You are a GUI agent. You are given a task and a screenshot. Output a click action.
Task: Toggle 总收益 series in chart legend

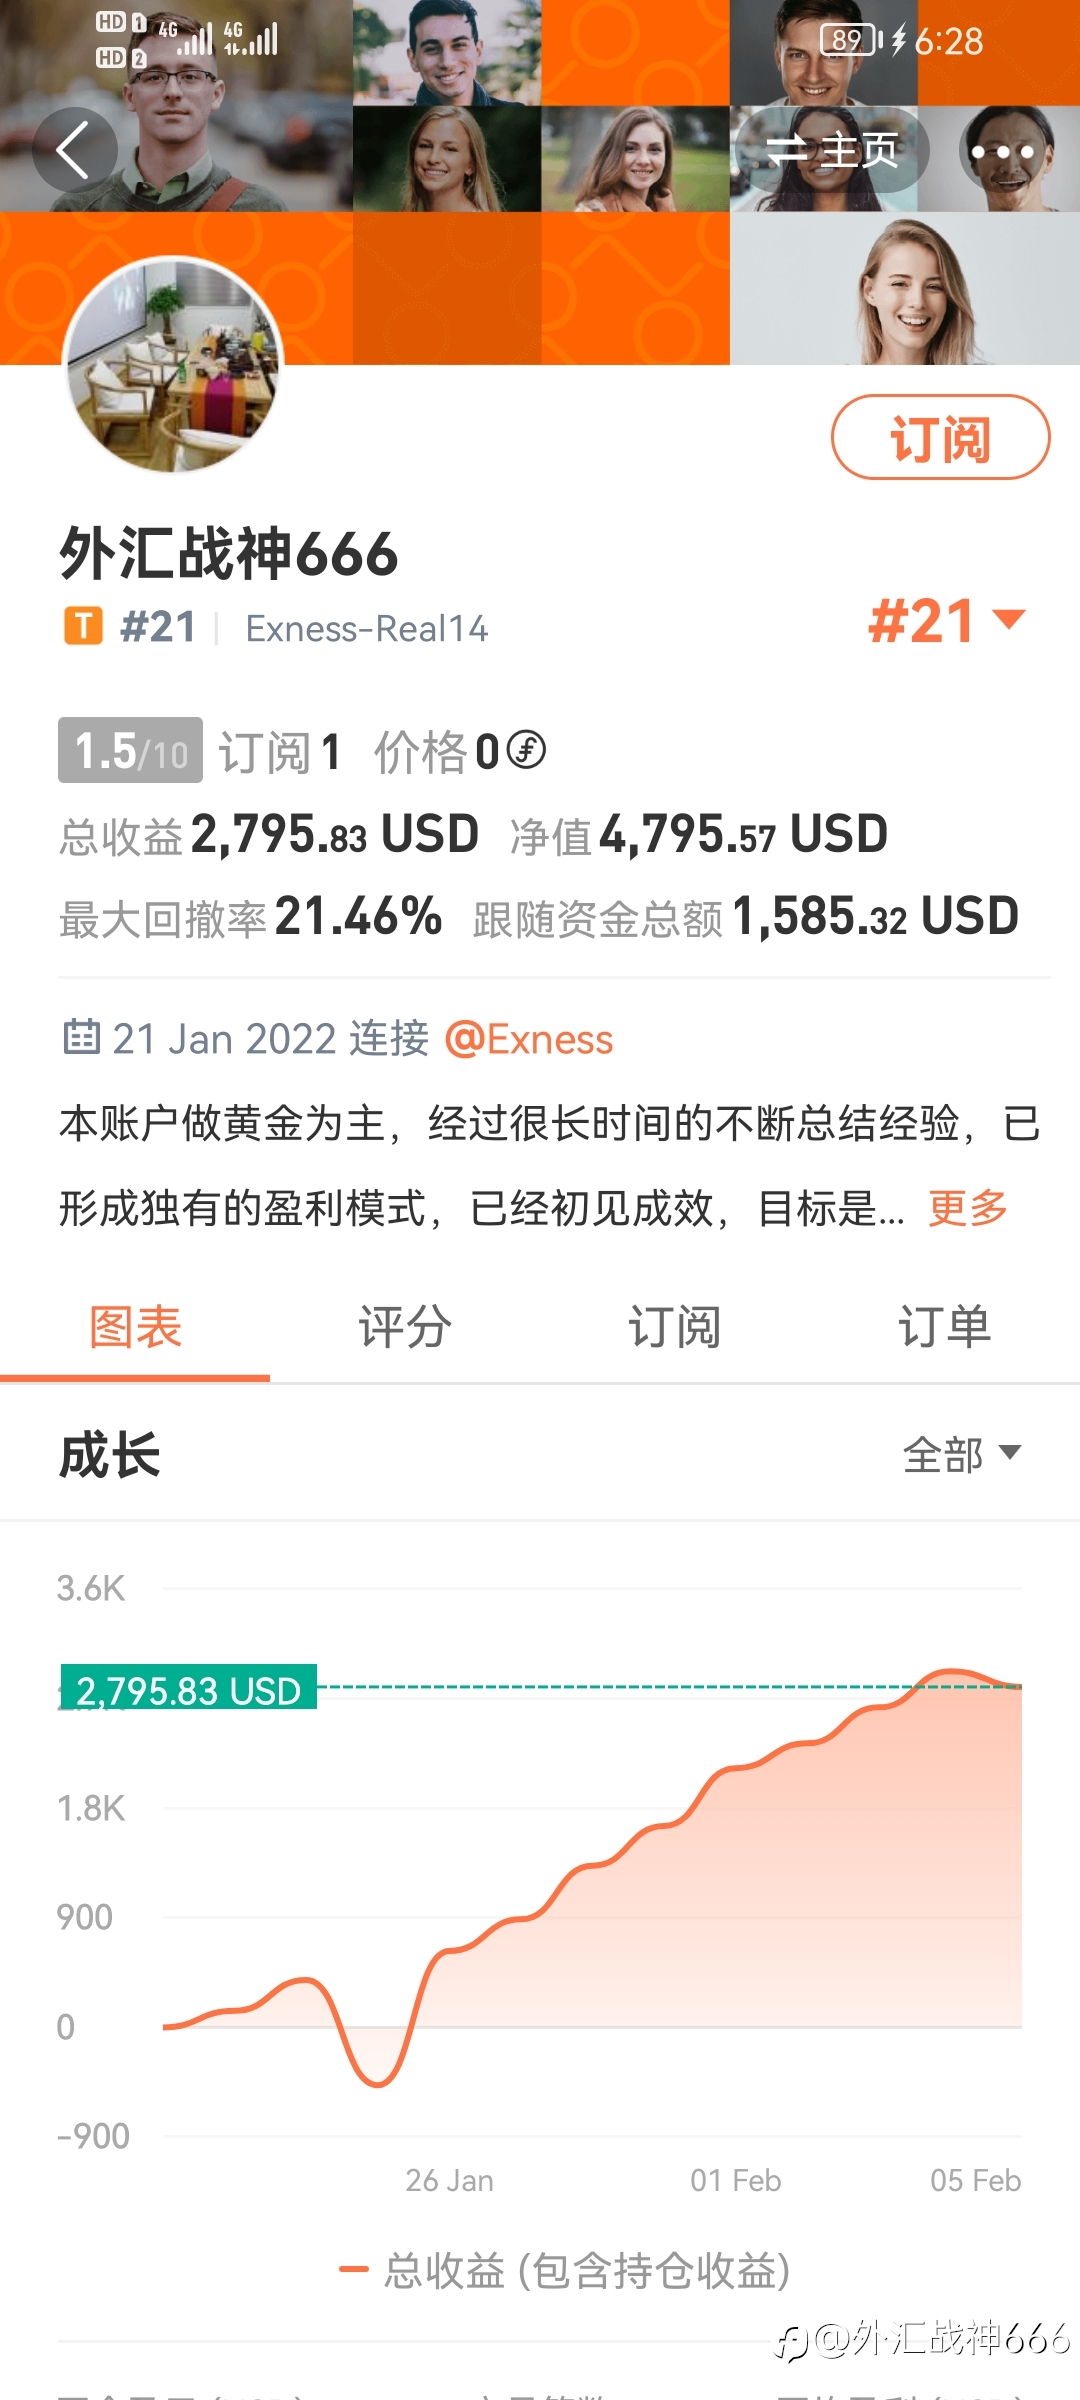click(x=565, y=2270)
